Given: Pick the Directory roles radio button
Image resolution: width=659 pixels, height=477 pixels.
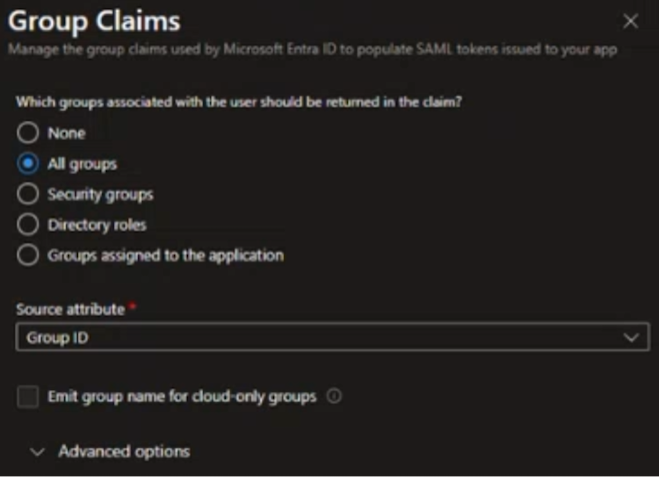Looking at the screenshot, I should click(28, 224).
